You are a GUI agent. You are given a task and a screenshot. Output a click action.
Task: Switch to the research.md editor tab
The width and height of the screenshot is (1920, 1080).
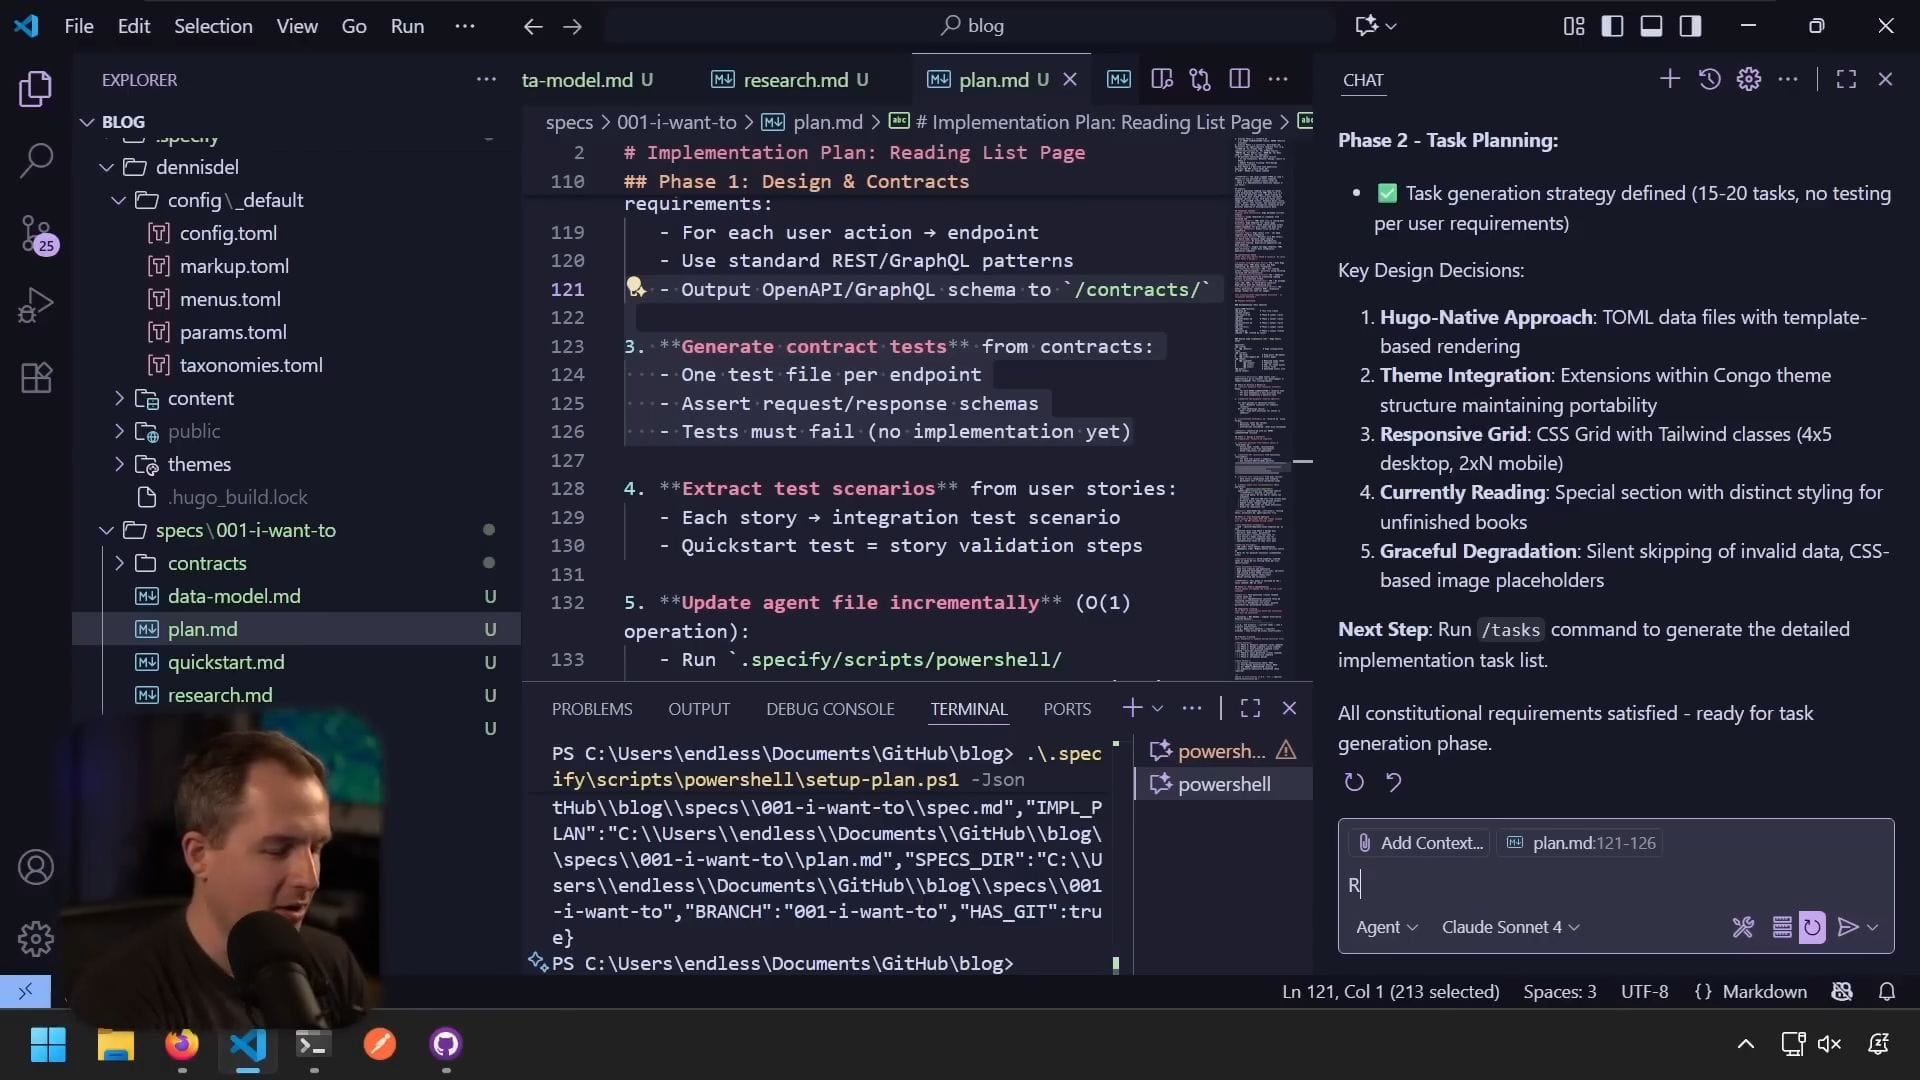pyautogui.click(x=795, y=80)
